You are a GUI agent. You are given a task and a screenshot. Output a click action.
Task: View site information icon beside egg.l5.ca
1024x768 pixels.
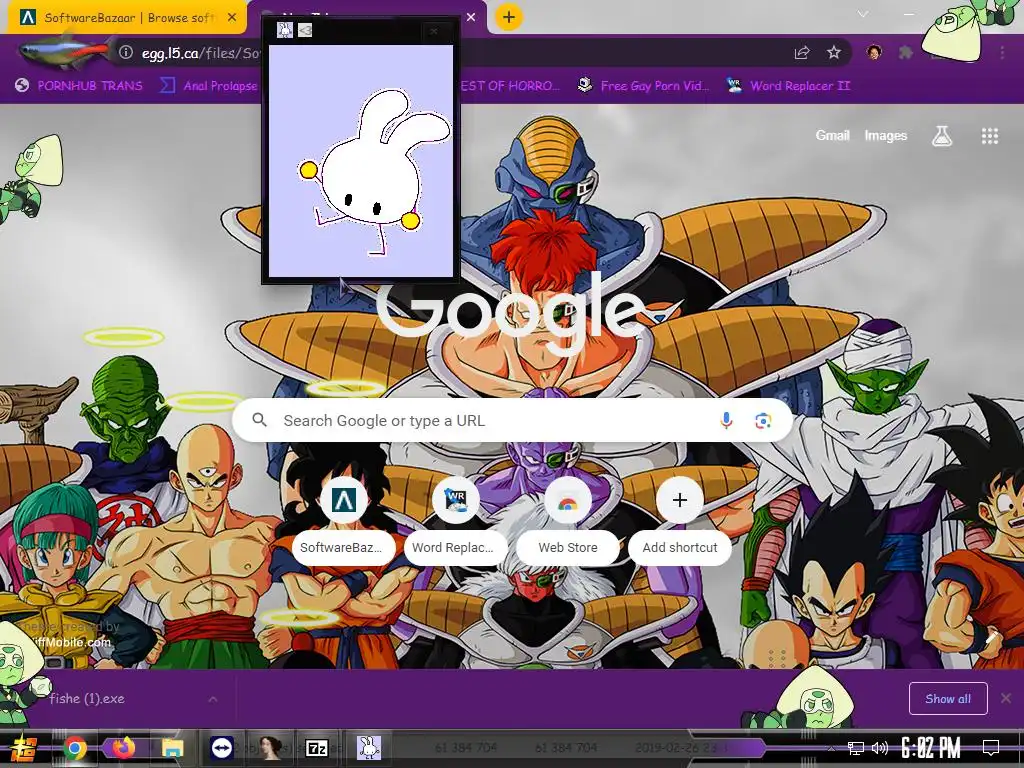[x=126, y=53]
